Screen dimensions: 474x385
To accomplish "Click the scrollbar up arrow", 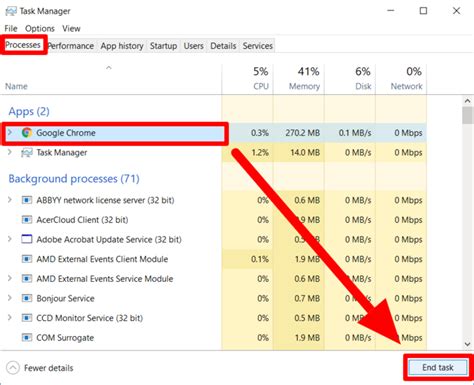I will tap(467, 100).
